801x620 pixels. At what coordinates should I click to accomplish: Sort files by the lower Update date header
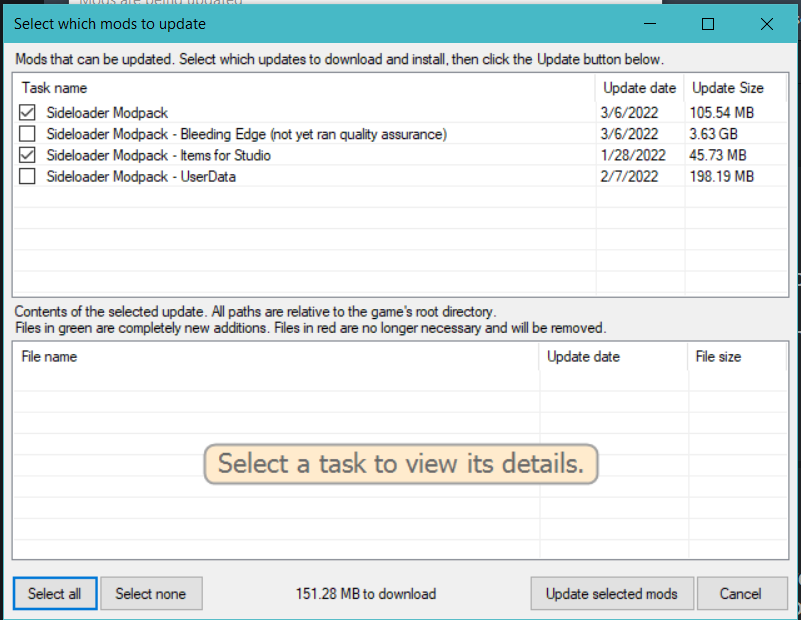point(614,356)
